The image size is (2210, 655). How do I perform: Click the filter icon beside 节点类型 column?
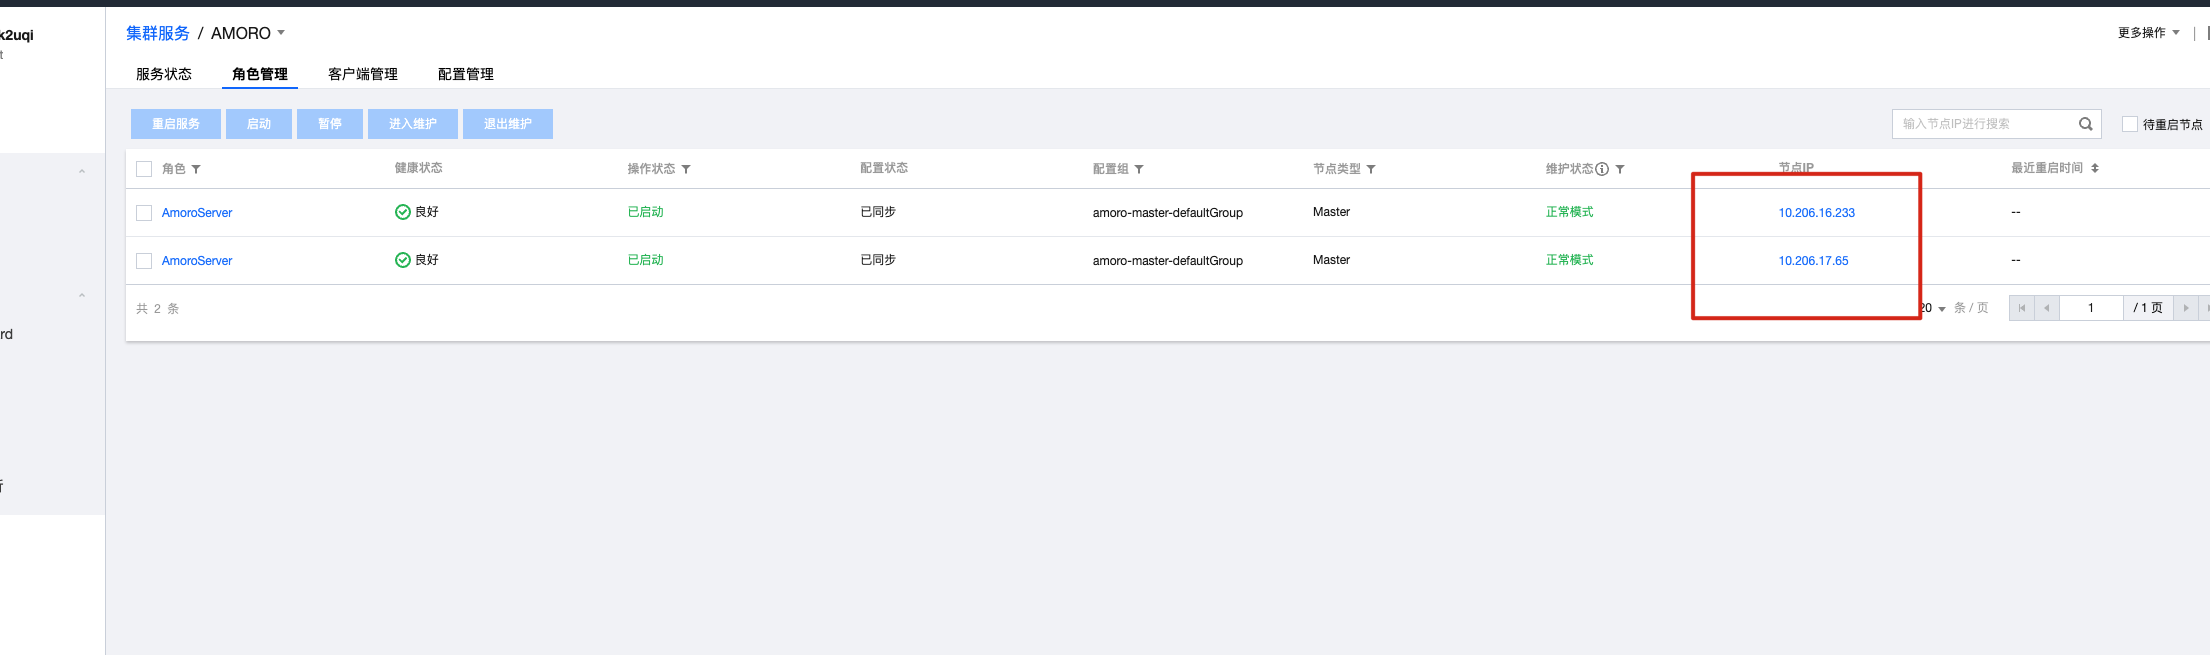(1371, 170)
